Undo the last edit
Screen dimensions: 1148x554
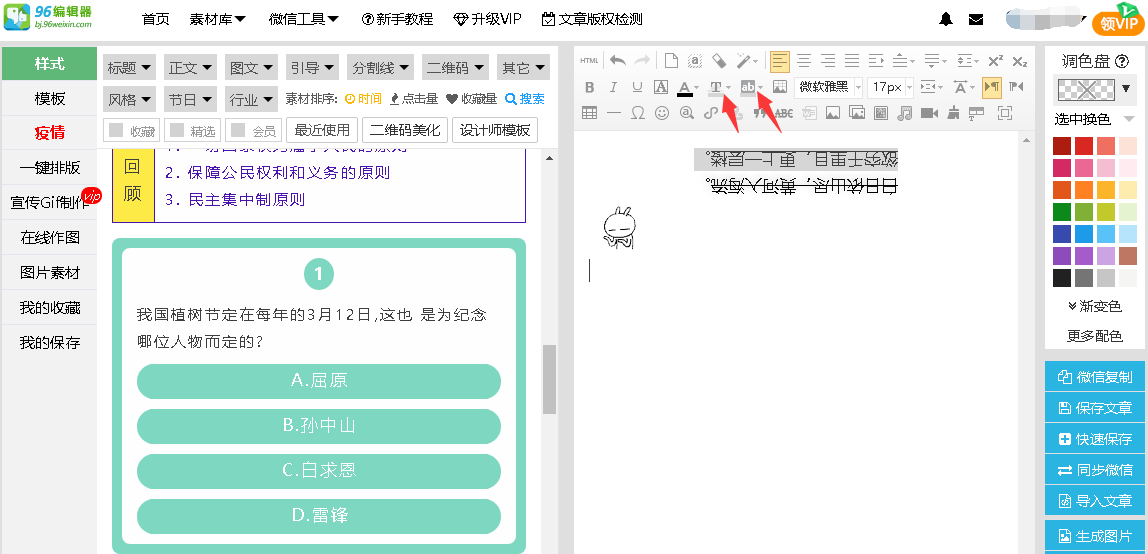click(617, 61)
